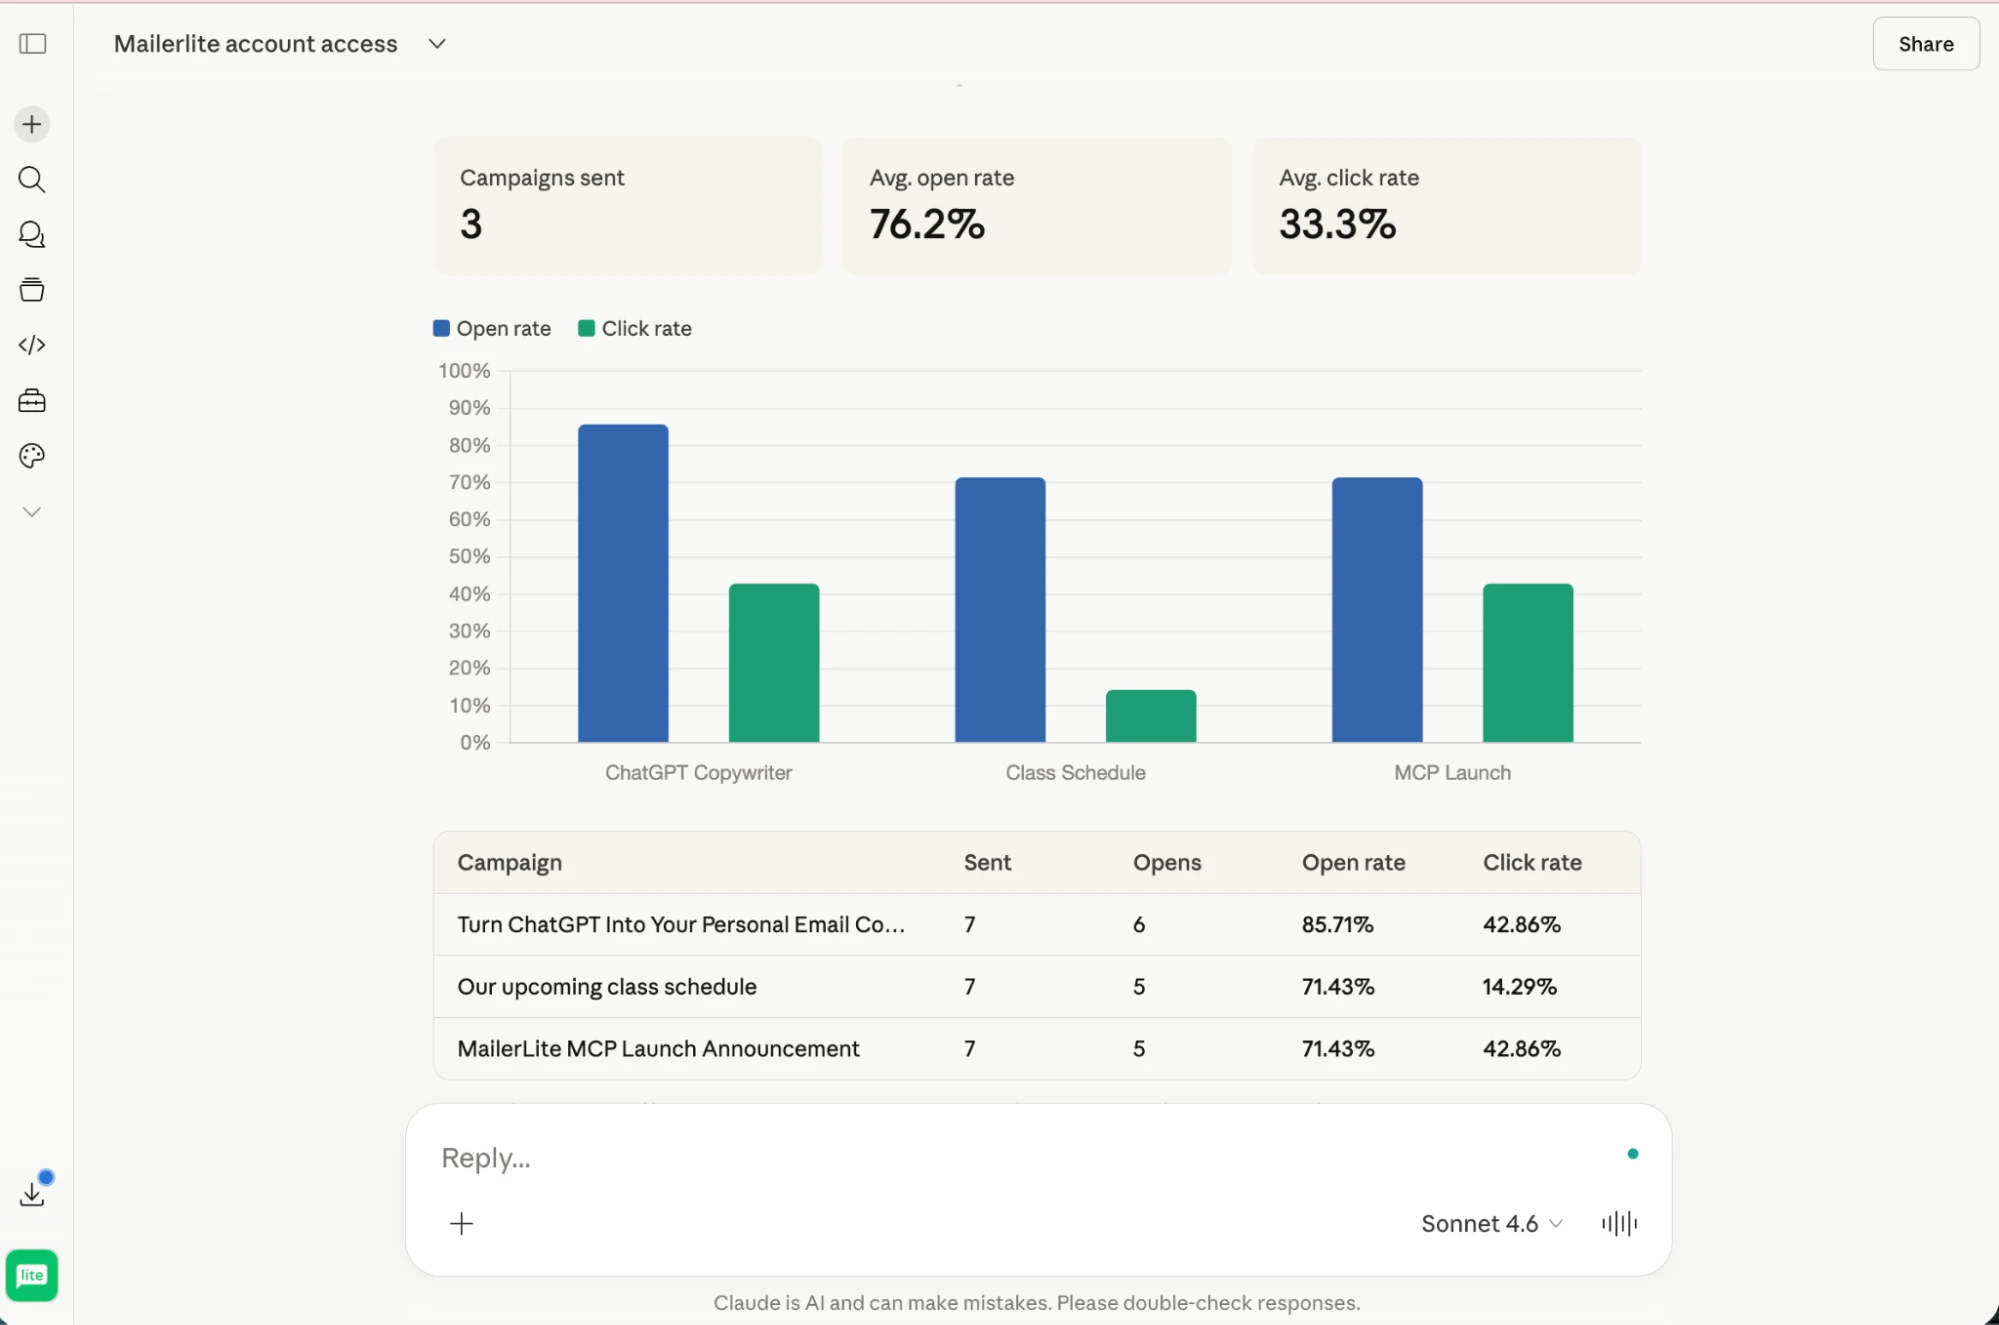Viewport: 1999px width, 1325px height.
Task: Click the Open rate column header
Action: coord(1354,863)
